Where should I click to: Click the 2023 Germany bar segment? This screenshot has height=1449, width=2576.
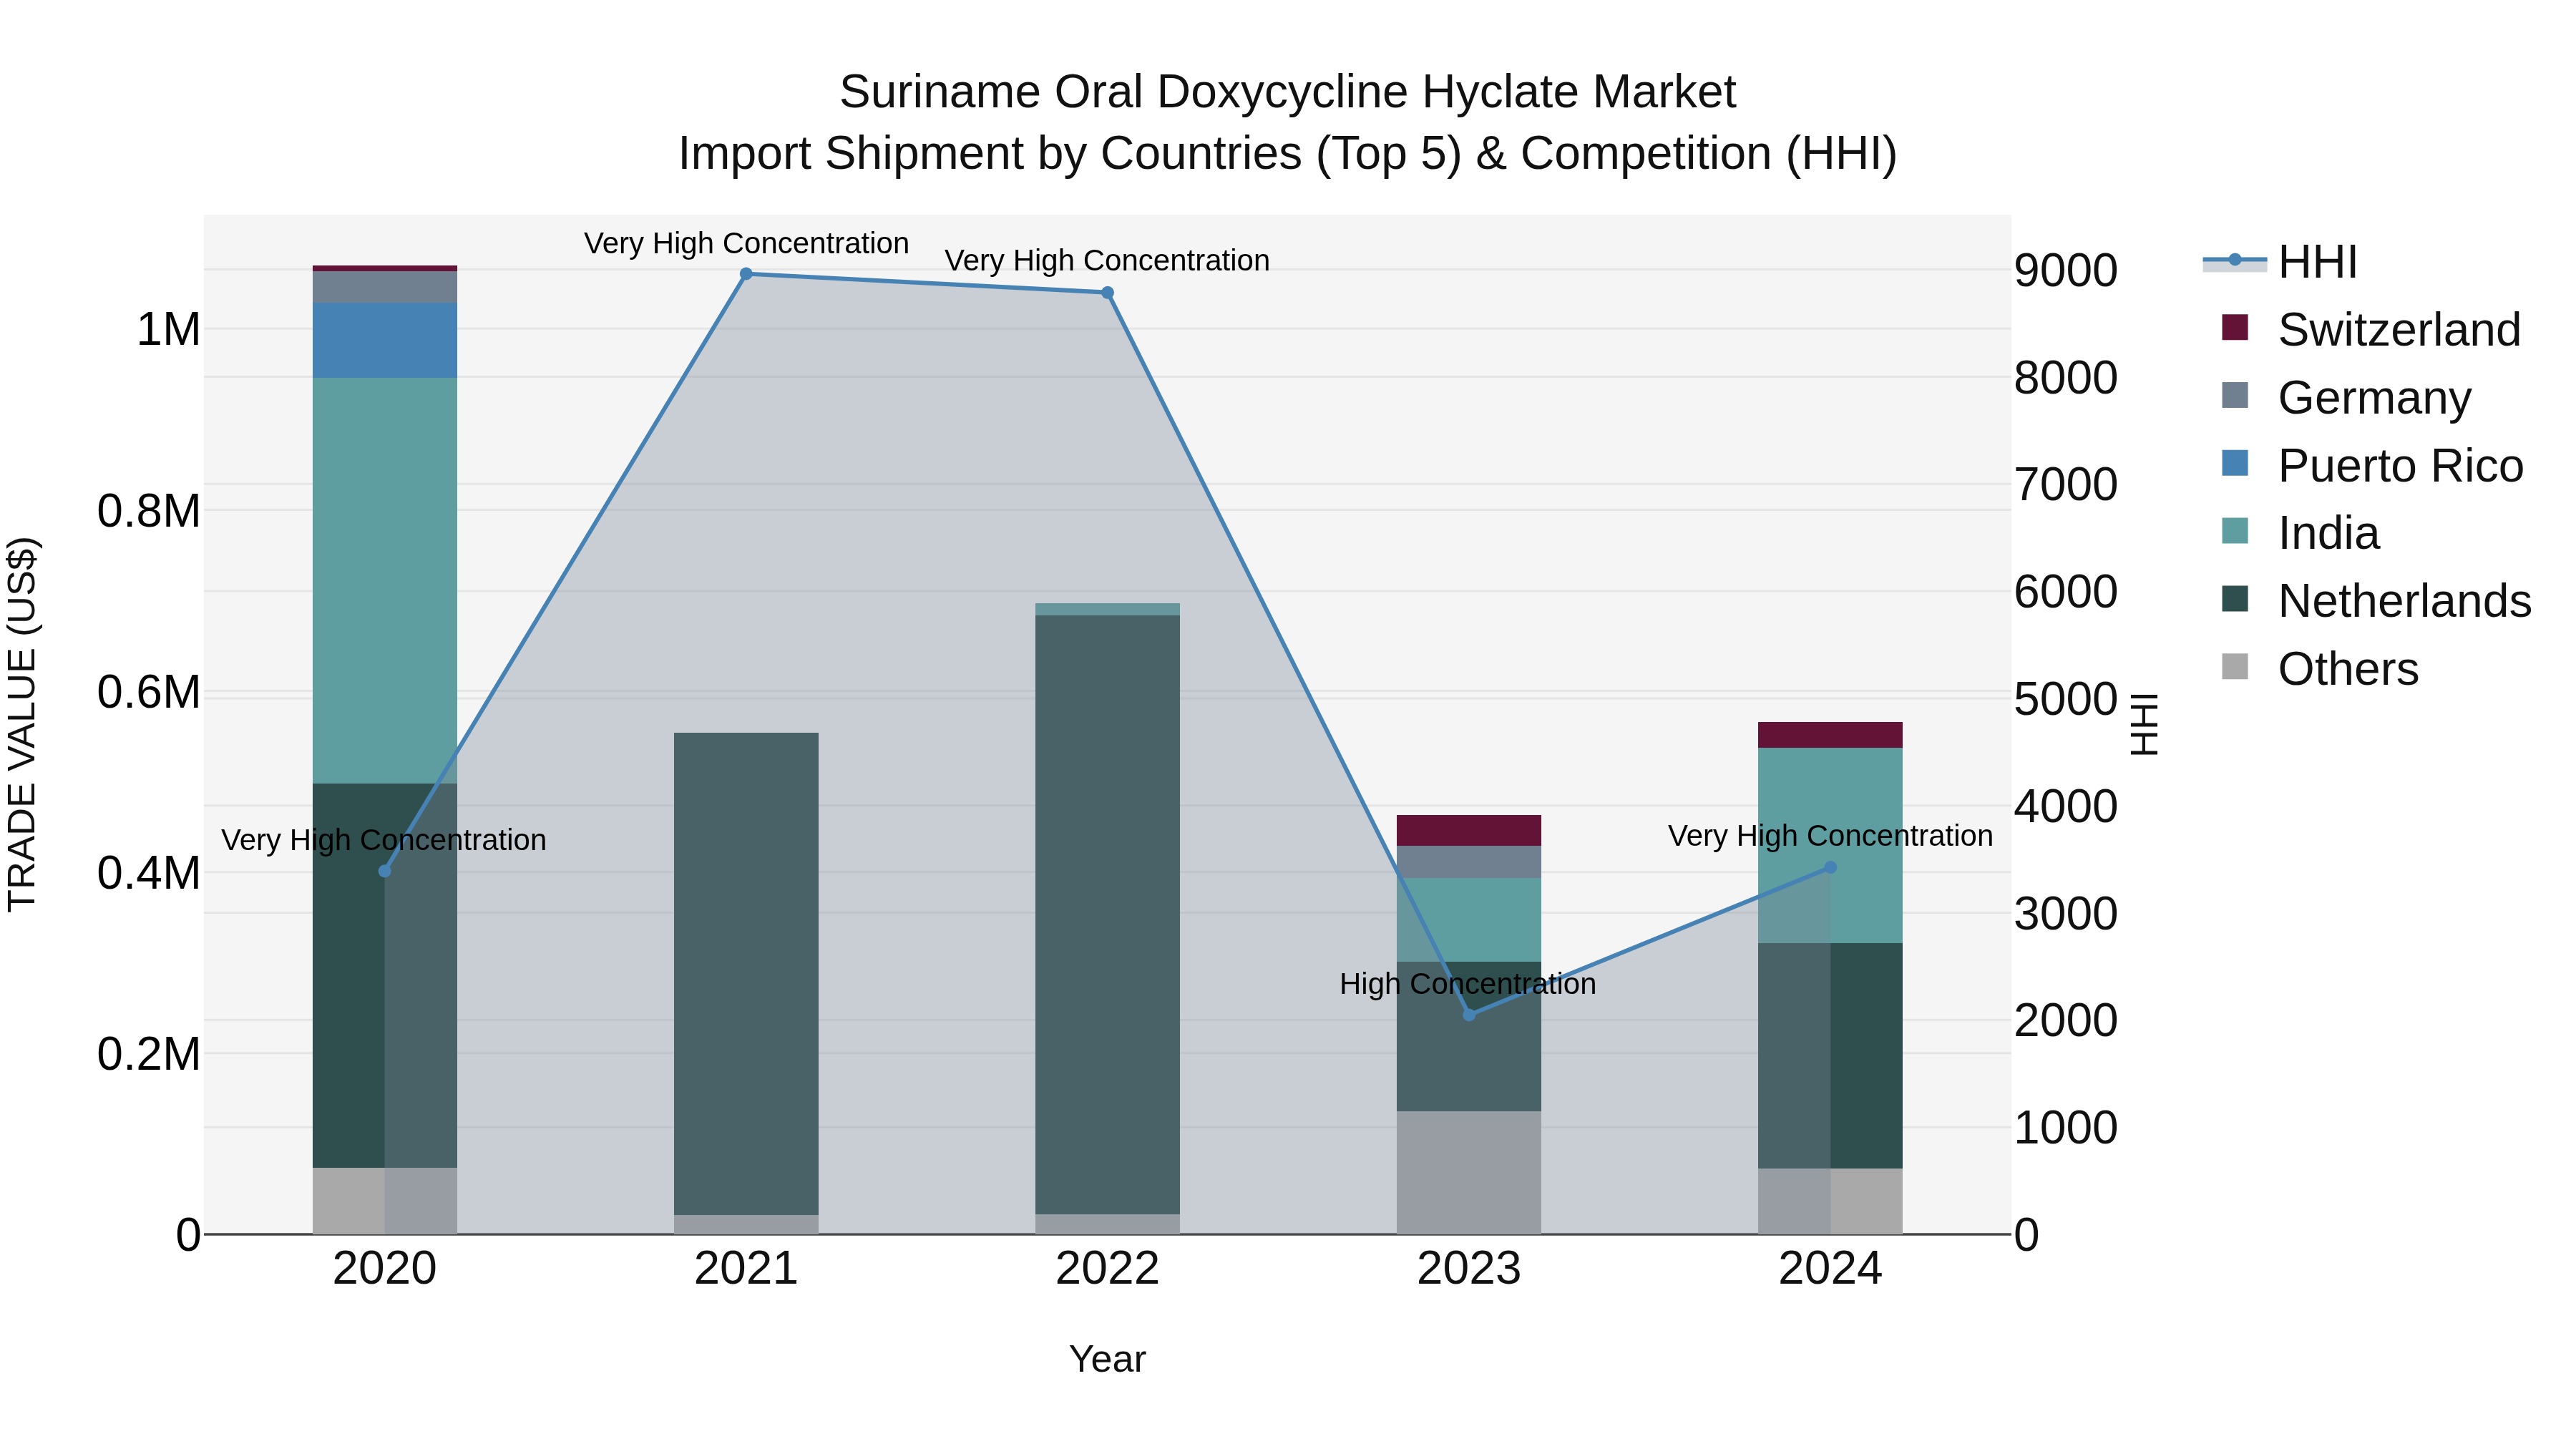point(1469,862)
